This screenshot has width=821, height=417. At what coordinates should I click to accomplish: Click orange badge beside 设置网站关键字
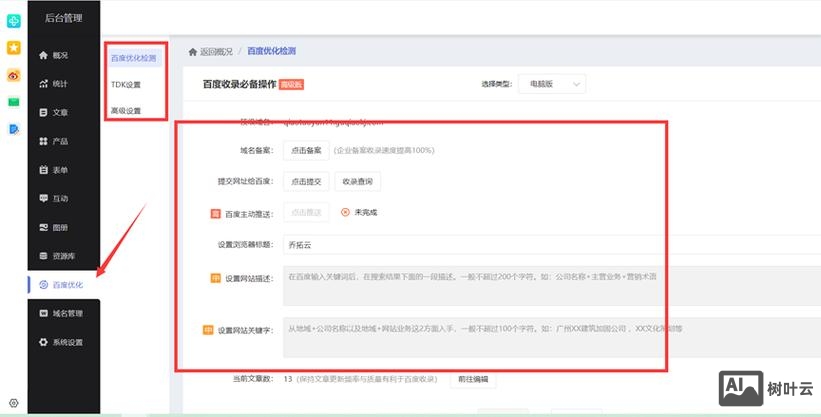[208, 330]
